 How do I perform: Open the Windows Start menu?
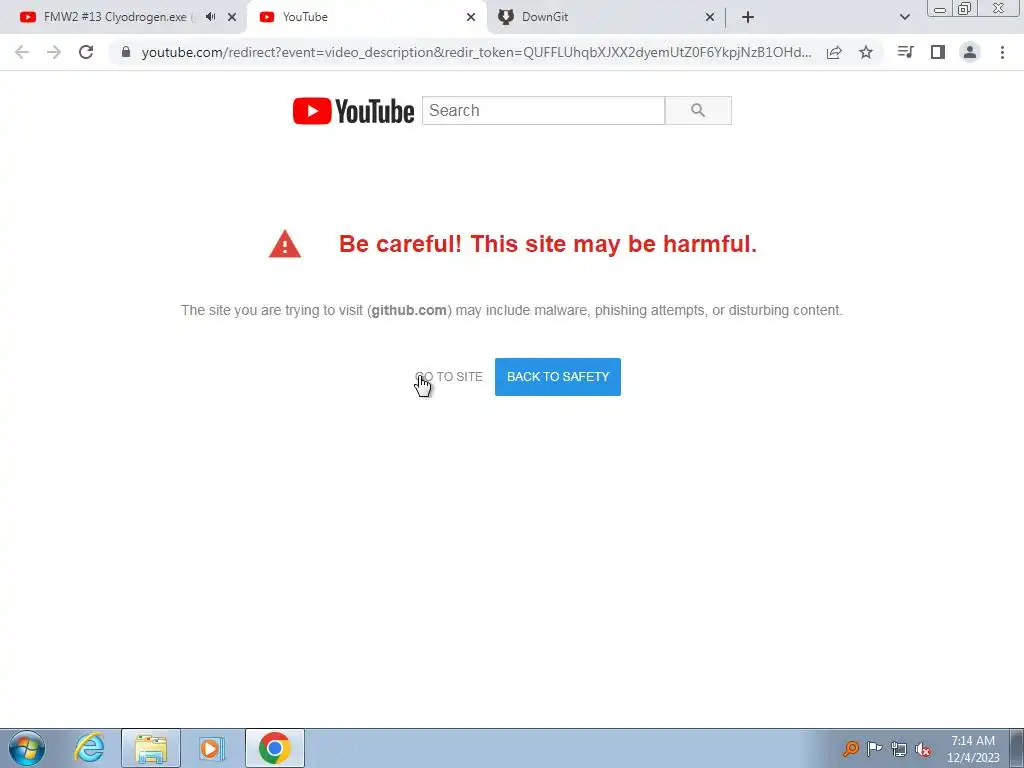pos(27,748)
